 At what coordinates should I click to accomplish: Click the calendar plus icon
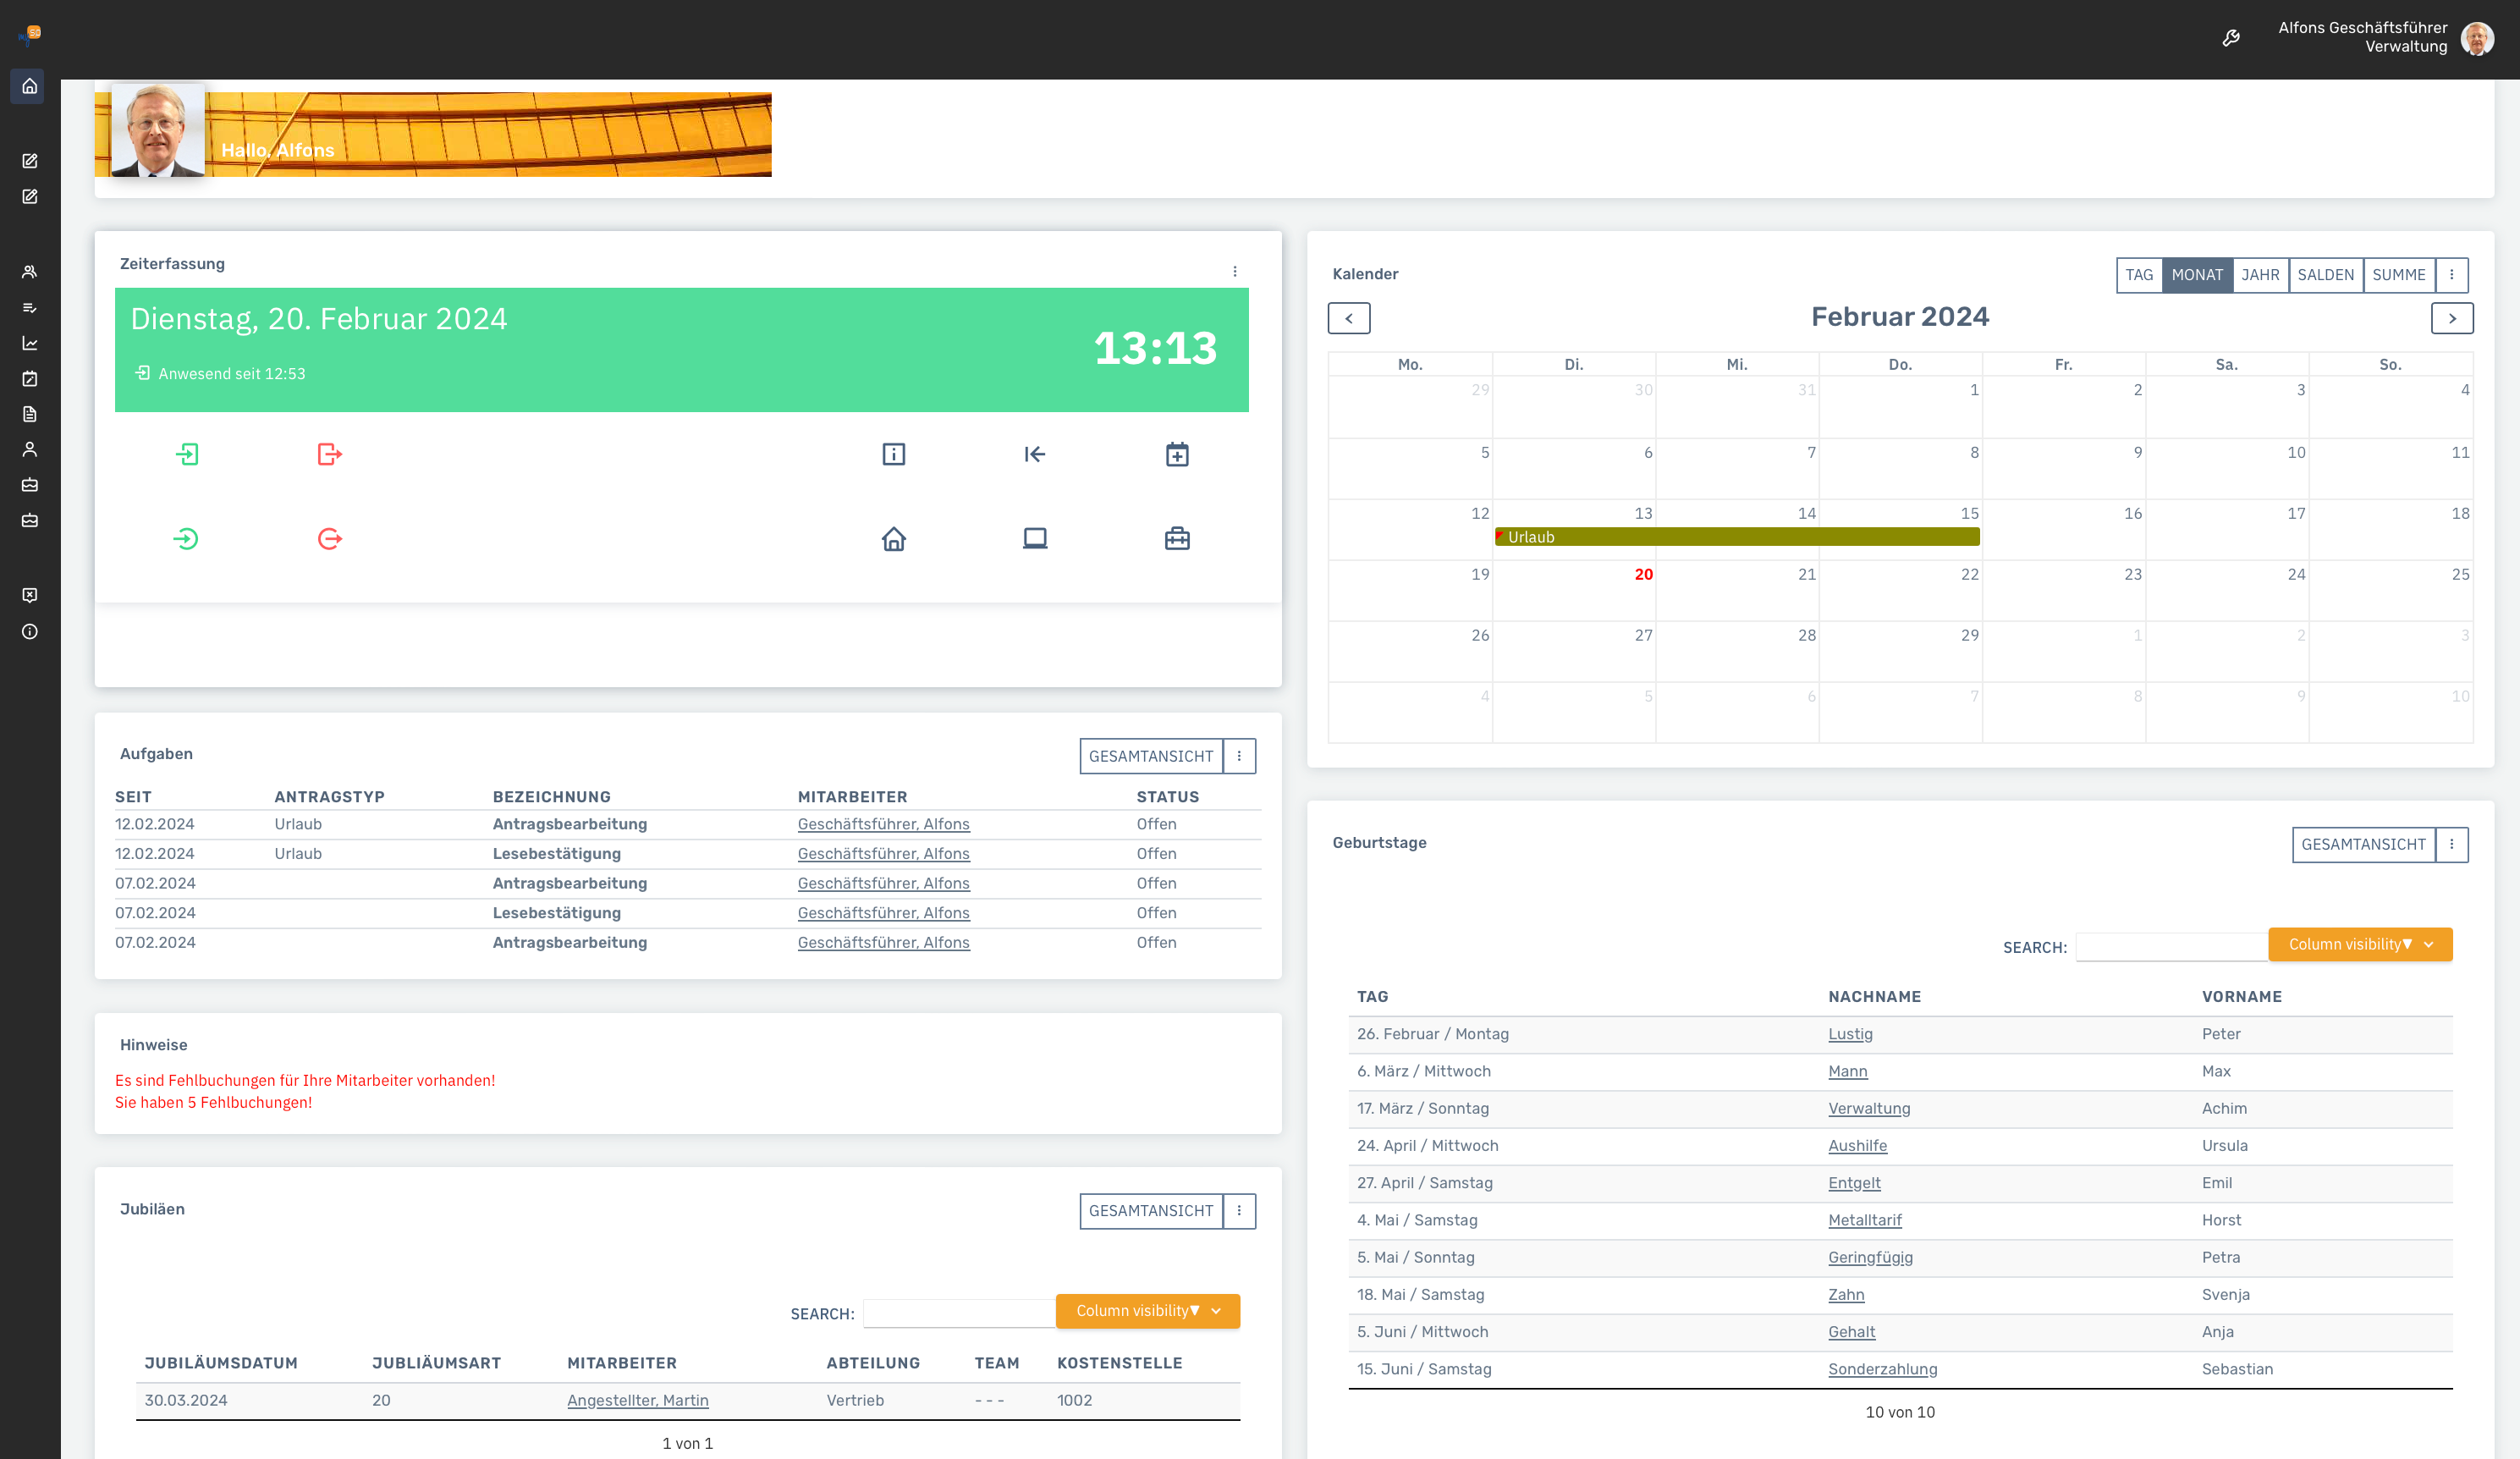click(x=1177, y=454)
